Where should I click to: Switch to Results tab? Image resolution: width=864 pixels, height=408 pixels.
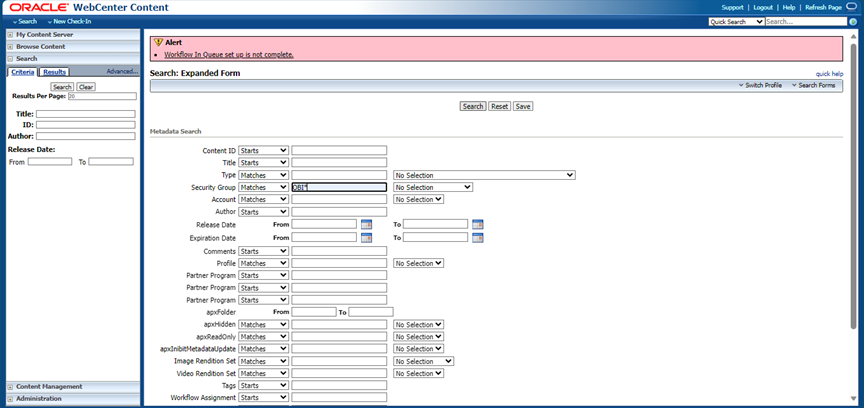(x=55, y=72)
